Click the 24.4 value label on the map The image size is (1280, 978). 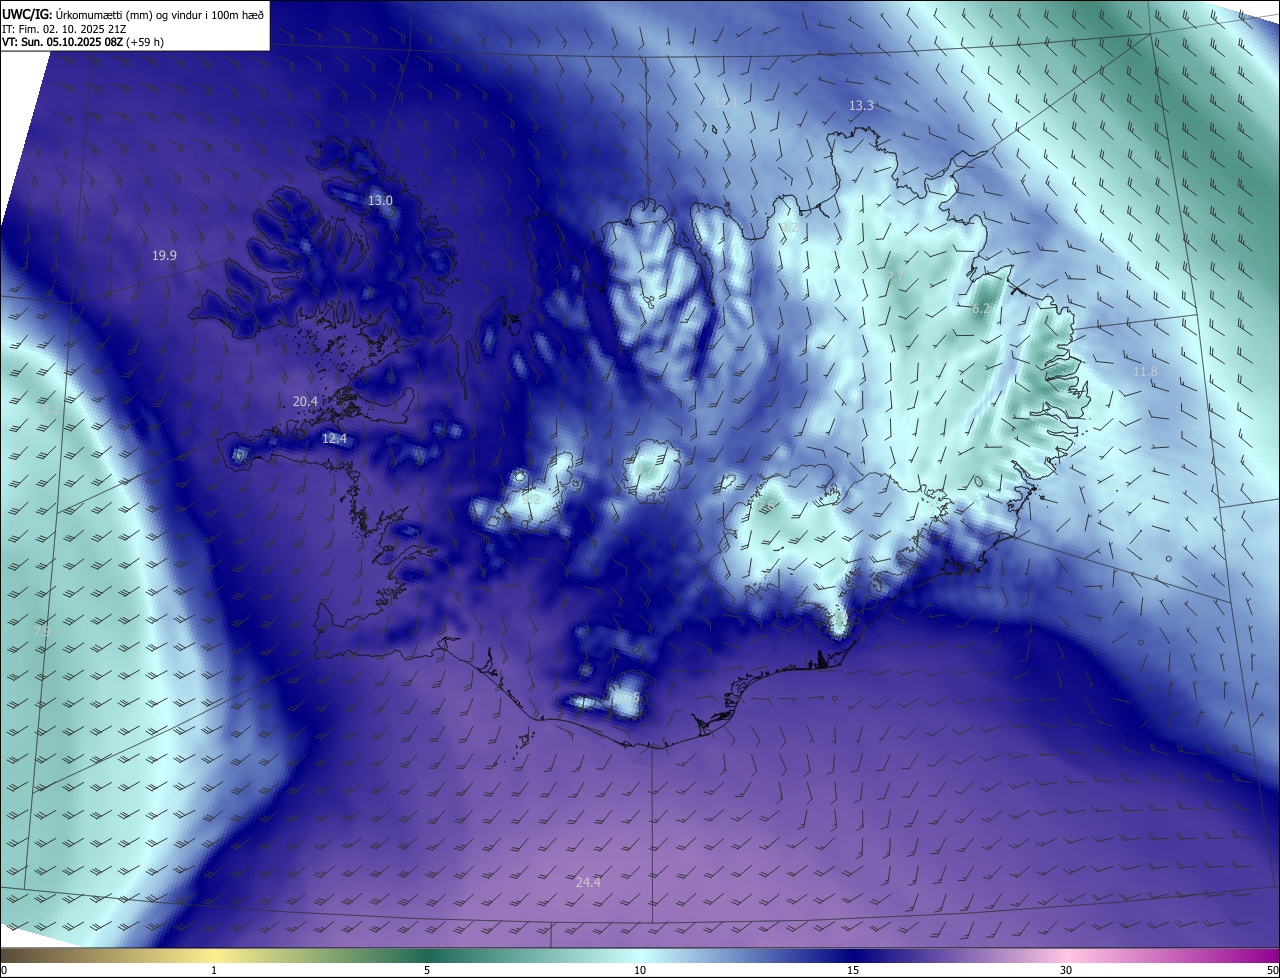click(588, 882)
